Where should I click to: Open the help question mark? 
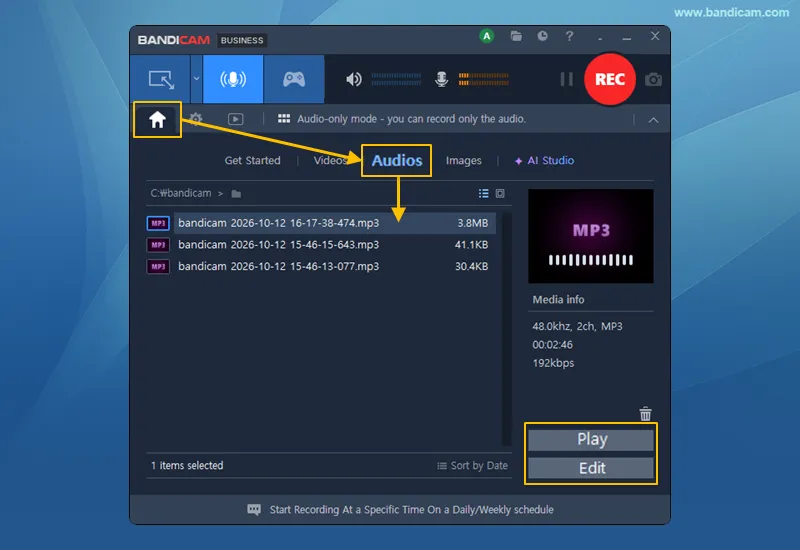pyautogui.click(x=569, y=36)
